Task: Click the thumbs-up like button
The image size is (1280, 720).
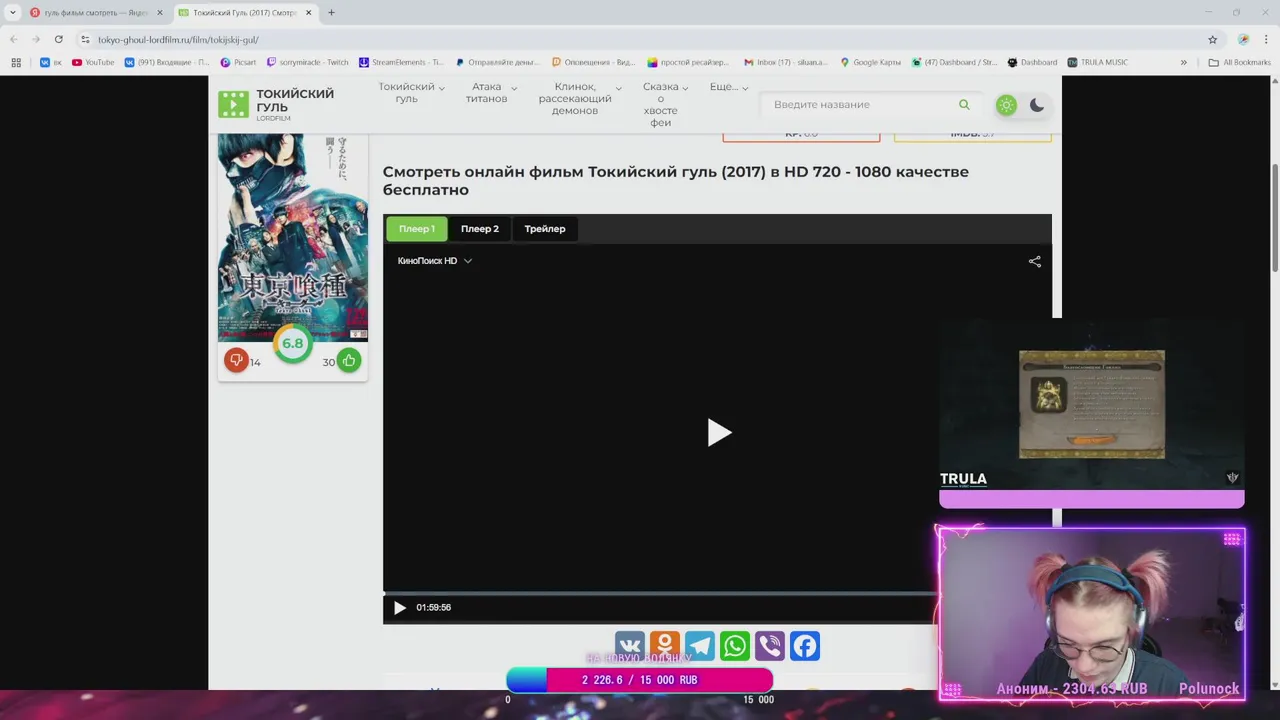Action: point(349,360)
